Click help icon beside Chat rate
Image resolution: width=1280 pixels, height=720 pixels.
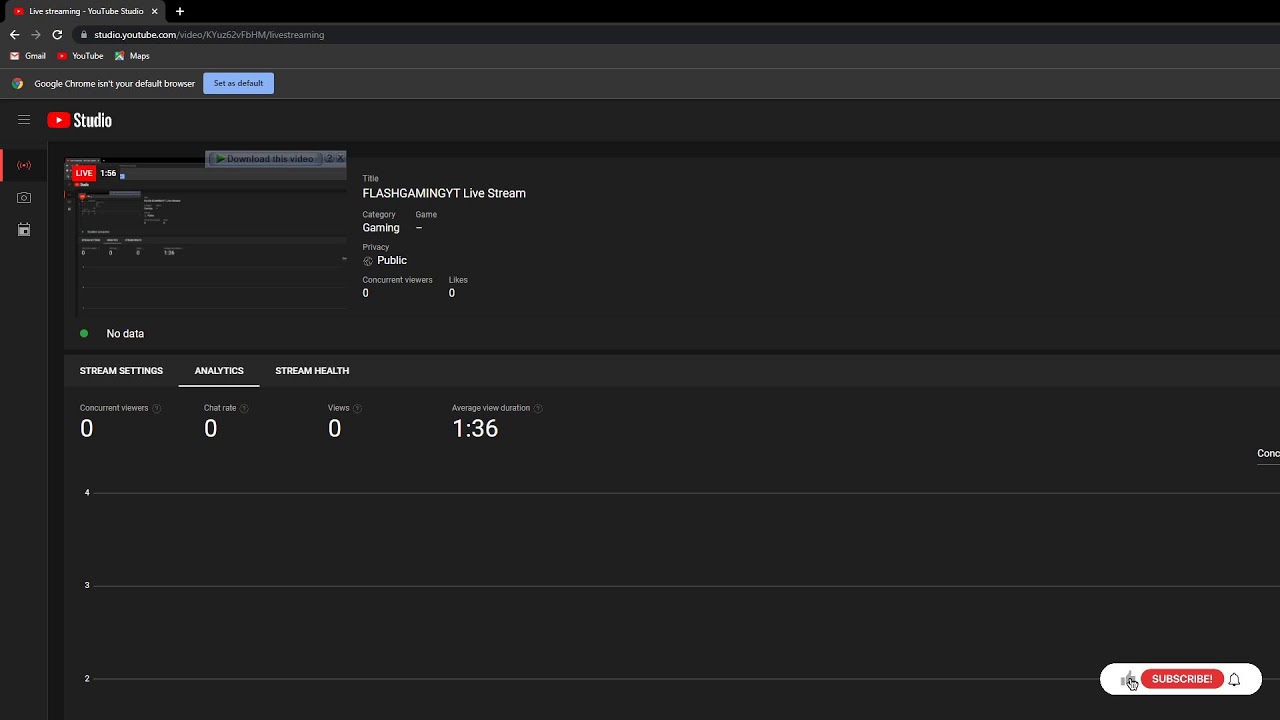point(244,408)
